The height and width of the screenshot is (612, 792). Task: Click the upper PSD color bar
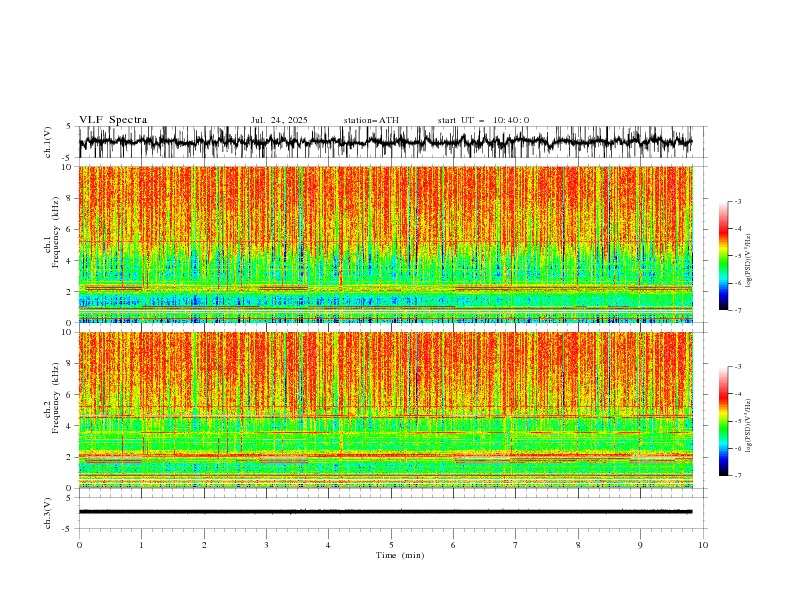[x=723, y=256]
